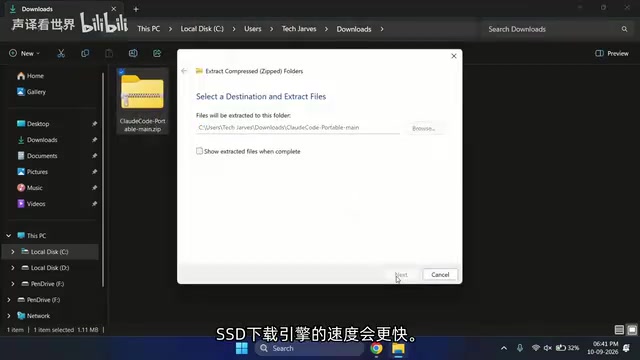Click the extraction destination path field
Viewport: 640px width, 360px height.
click(x=298, y=128)
